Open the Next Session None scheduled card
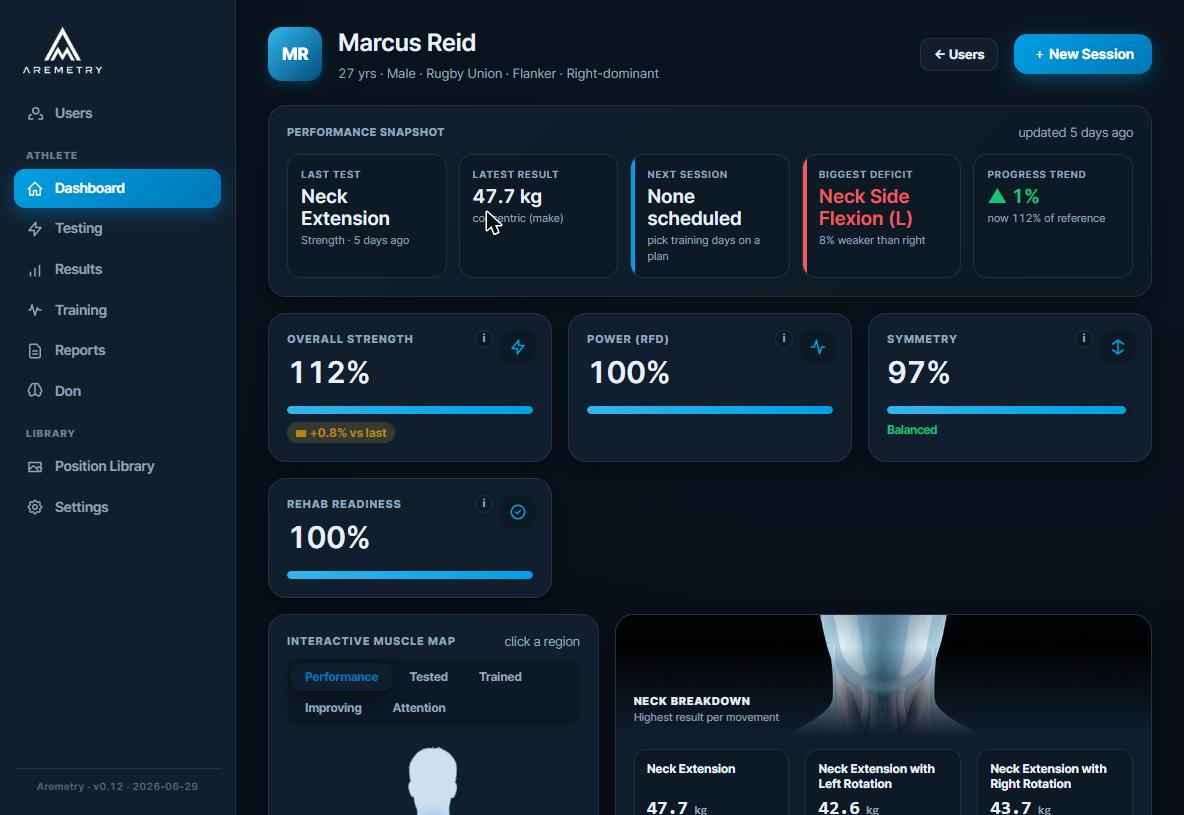1194x815 pixels. (x=710, y=216)
